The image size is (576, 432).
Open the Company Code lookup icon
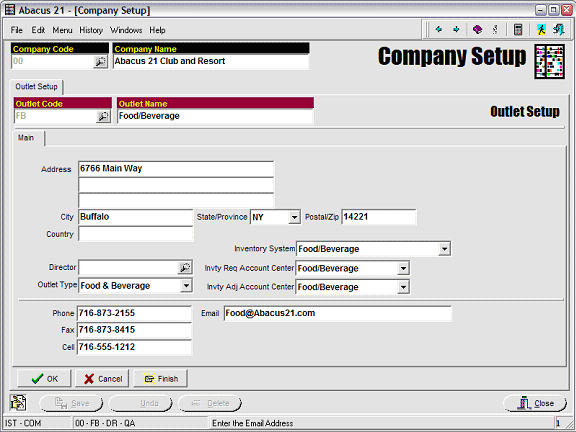click(100, 62)
